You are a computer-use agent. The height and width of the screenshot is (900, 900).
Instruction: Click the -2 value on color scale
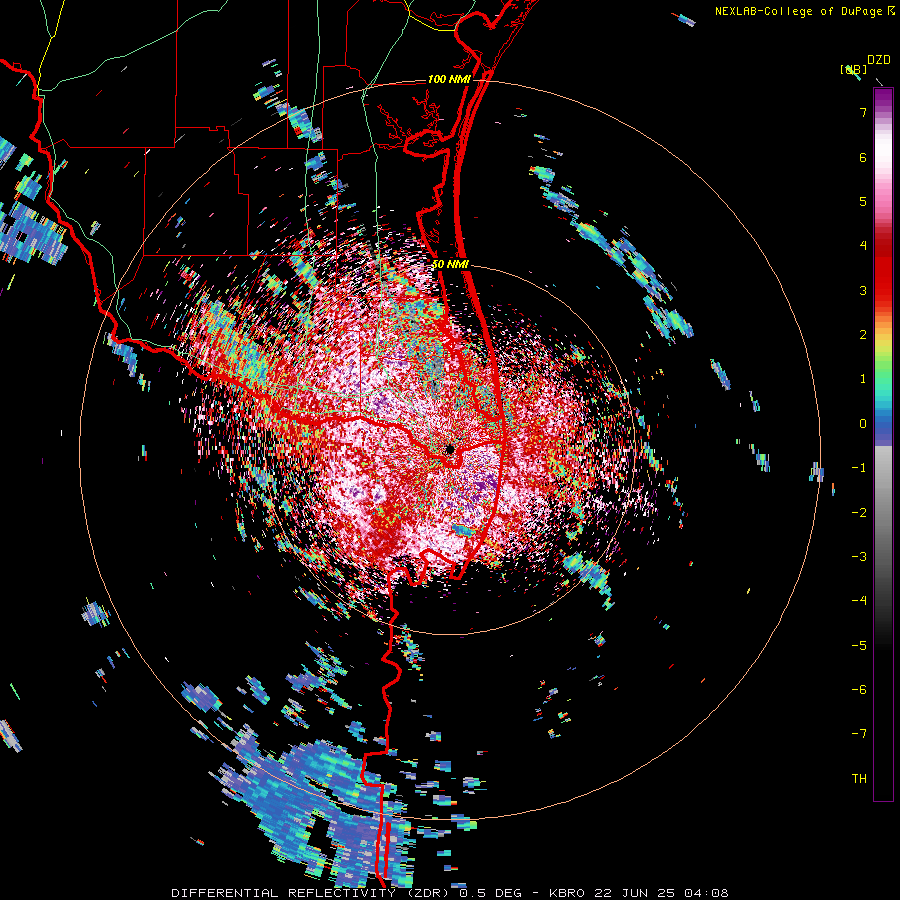(859, 512)
